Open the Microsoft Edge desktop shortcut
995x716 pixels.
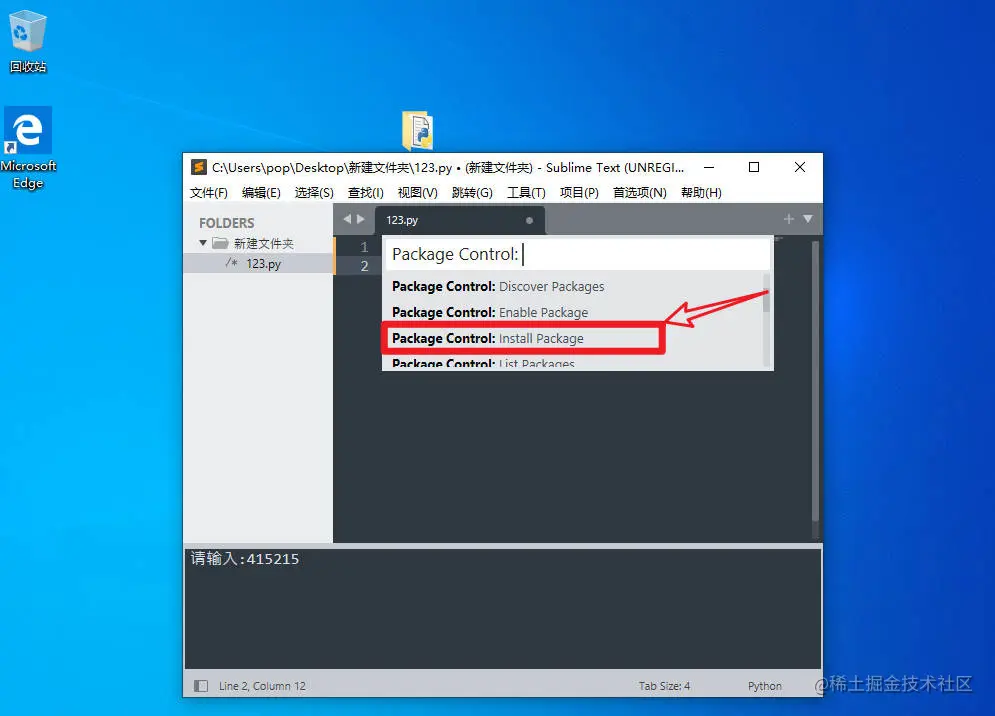point(28,147)
